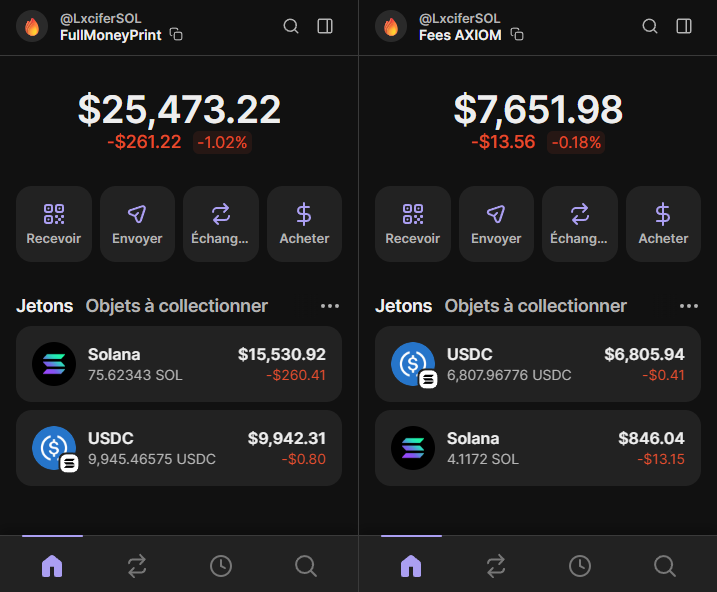Click the Fees AXIOM account name

point(460,35)
